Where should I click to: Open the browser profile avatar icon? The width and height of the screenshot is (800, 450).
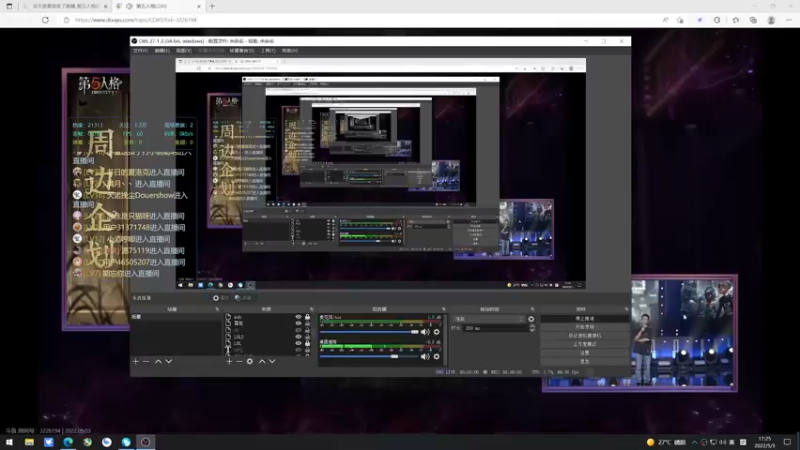click(x=771, y=20)
